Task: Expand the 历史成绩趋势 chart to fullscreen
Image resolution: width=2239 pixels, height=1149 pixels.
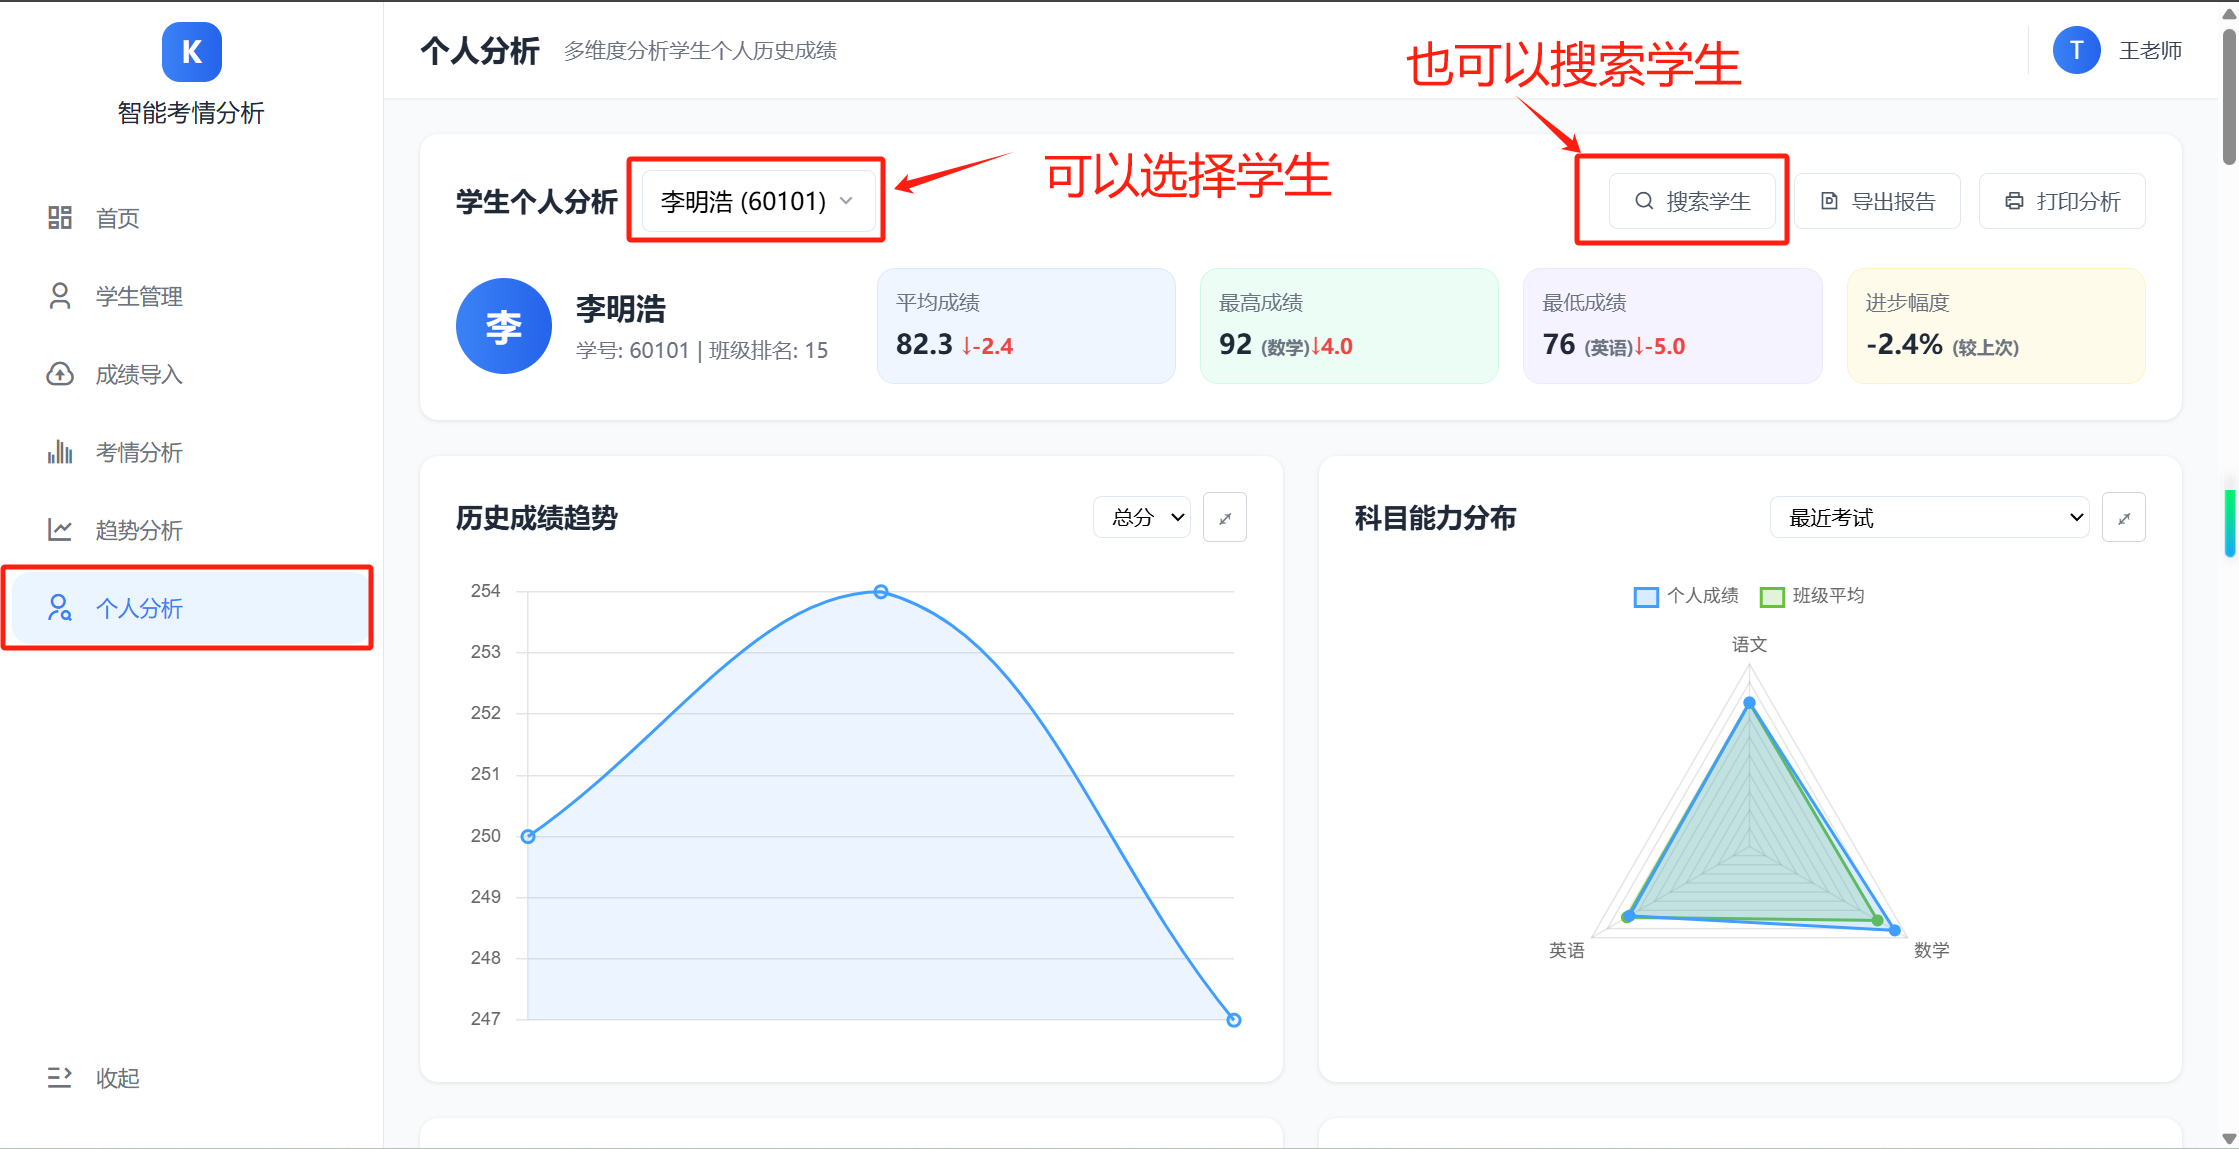Action: [x=1224, y=517]
